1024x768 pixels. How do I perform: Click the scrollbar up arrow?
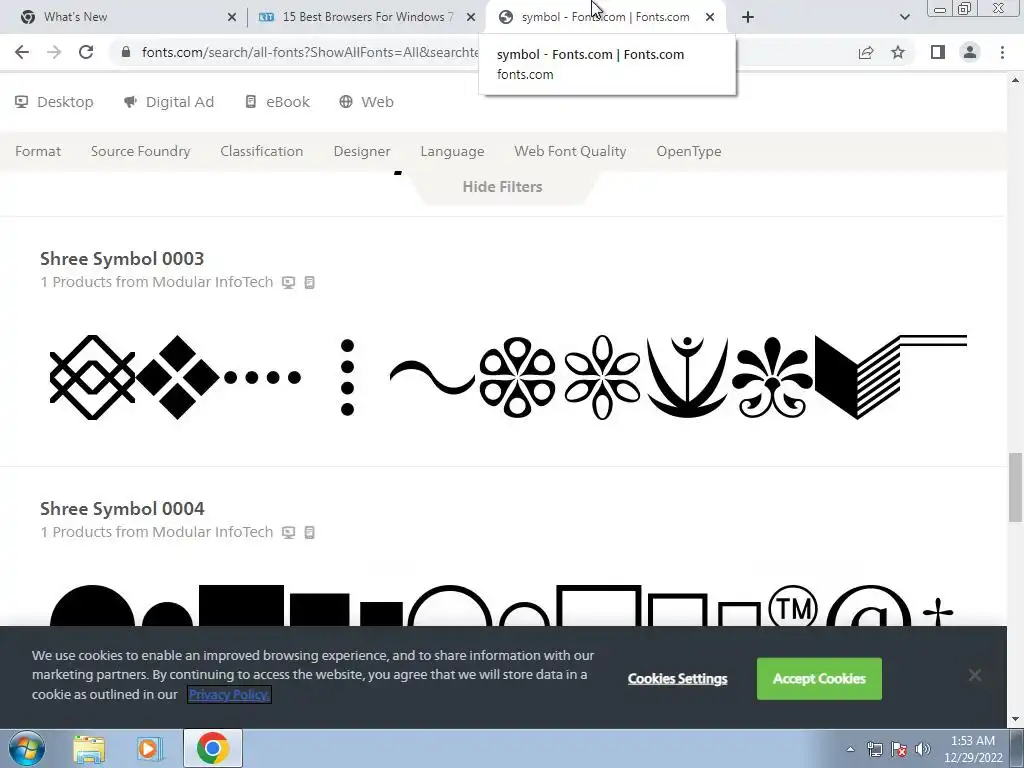coord(1015,80)
